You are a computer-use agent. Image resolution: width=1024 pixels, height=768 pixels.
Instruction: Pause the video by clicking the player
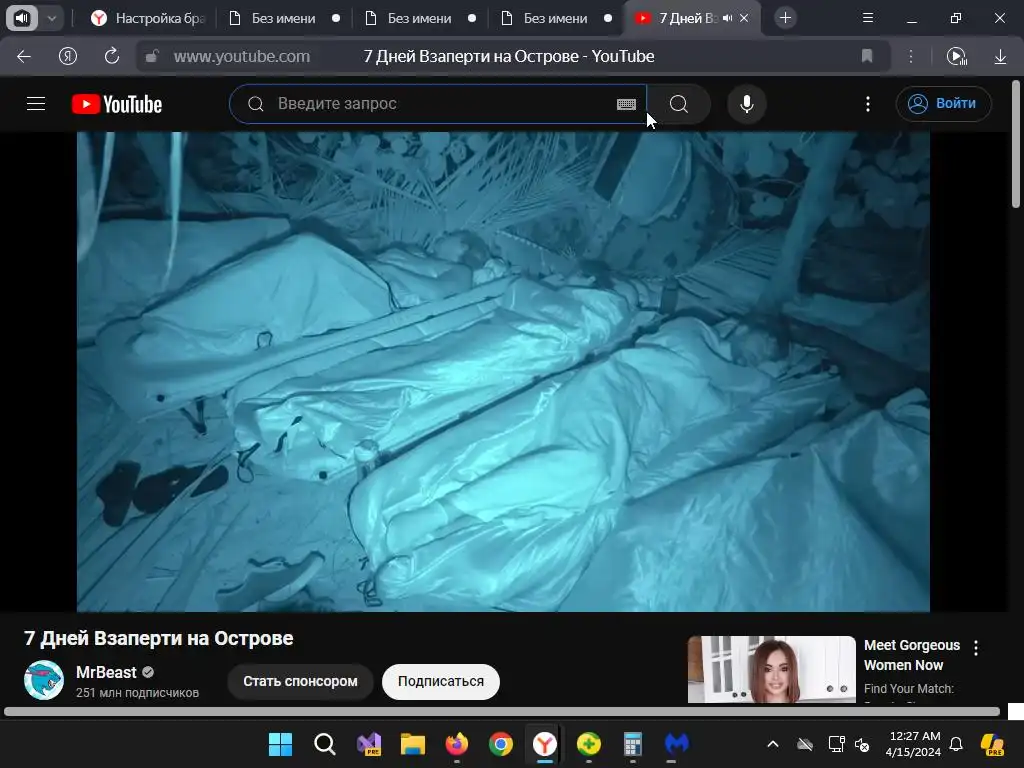pos(504,372)
